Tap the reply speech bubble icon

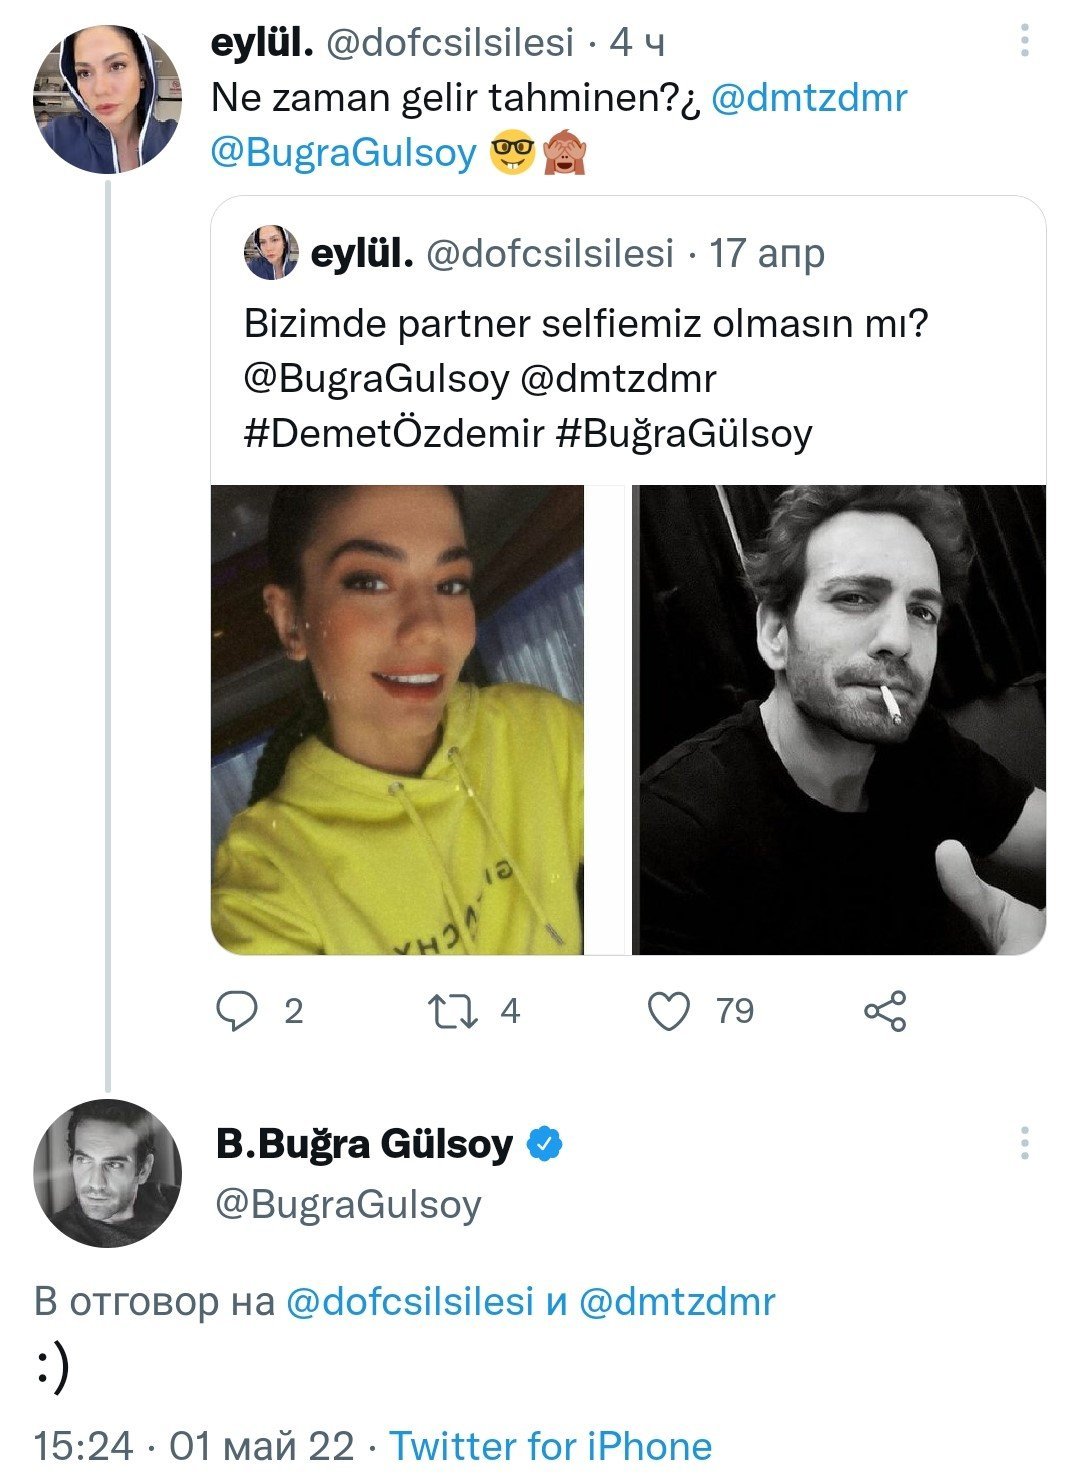pos(237,1011)
